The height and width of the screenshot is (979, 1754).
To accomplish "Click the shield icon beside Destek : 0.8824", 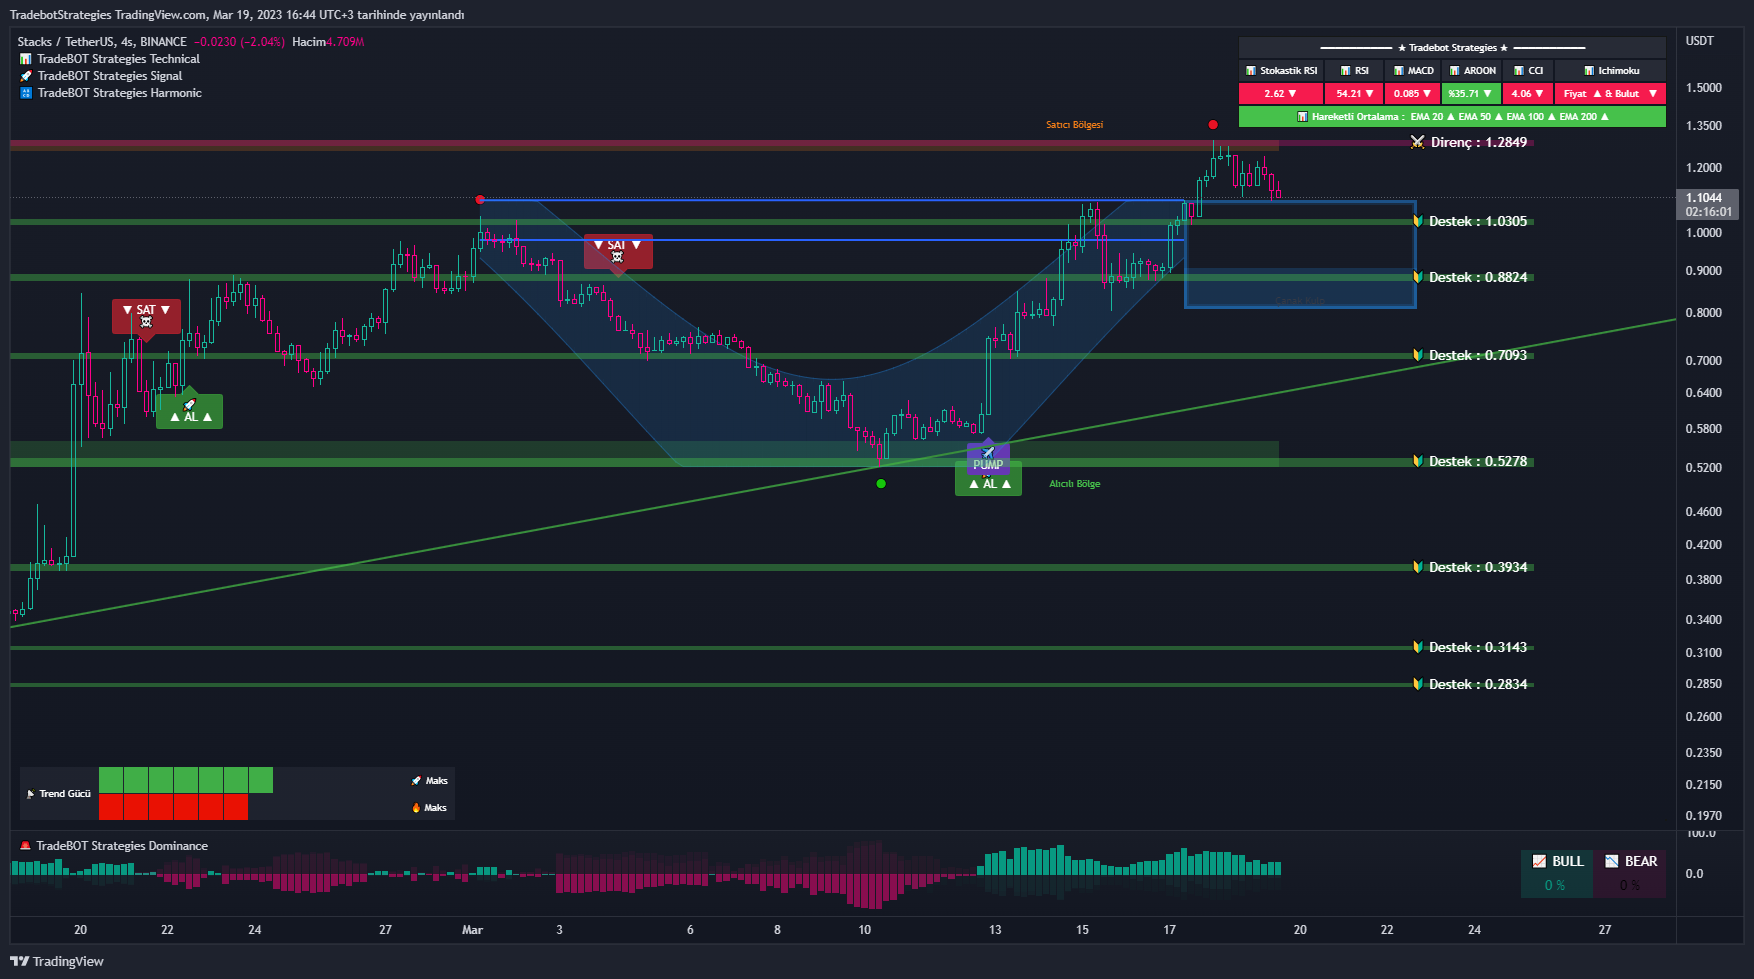I will [1418, 277].
